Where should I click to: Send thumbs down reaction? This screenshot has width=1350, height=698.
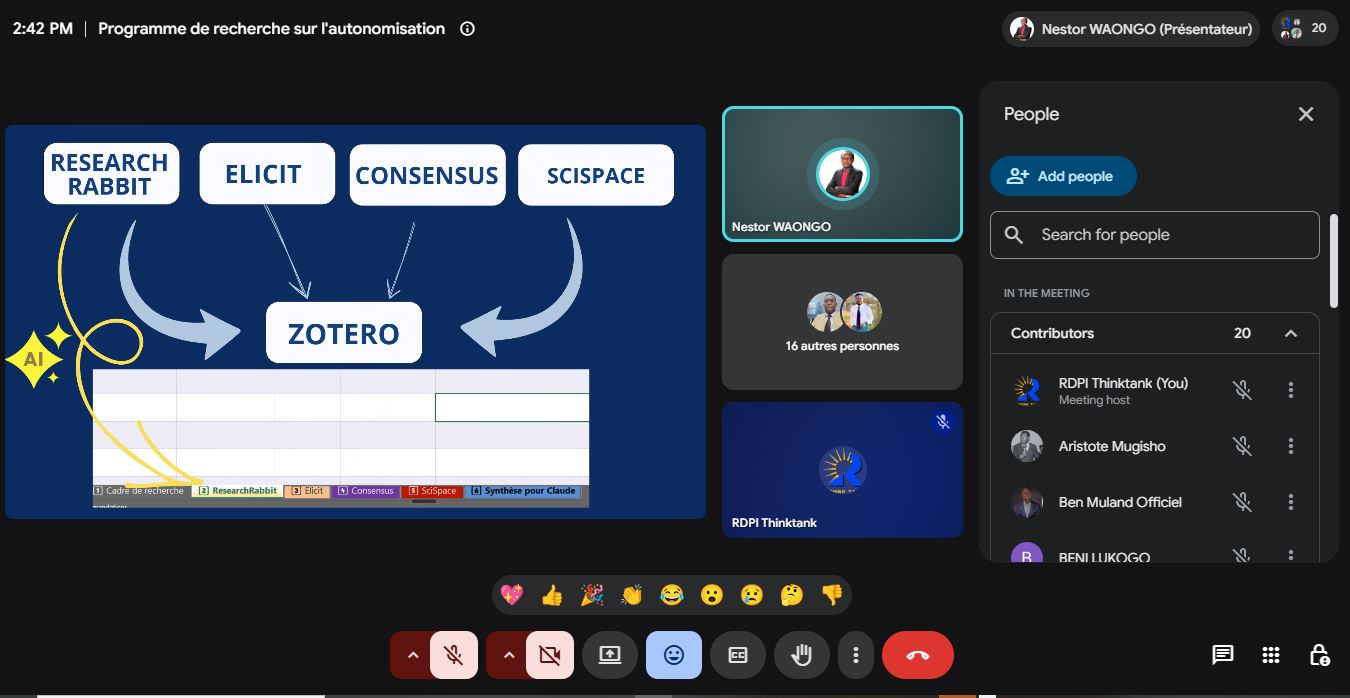[832, 595]
